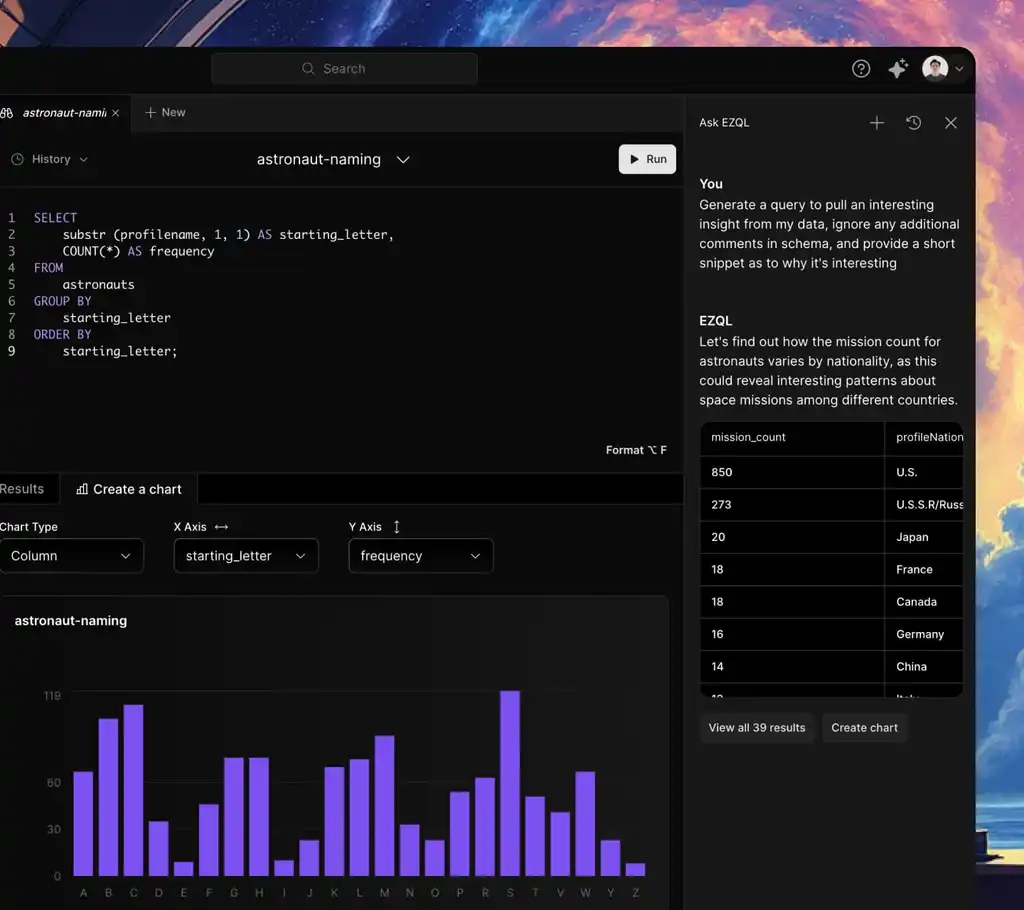The image size is (1024, 910).
Task: Open EZQL chat history via the clock icon
Action: (913, 122)
